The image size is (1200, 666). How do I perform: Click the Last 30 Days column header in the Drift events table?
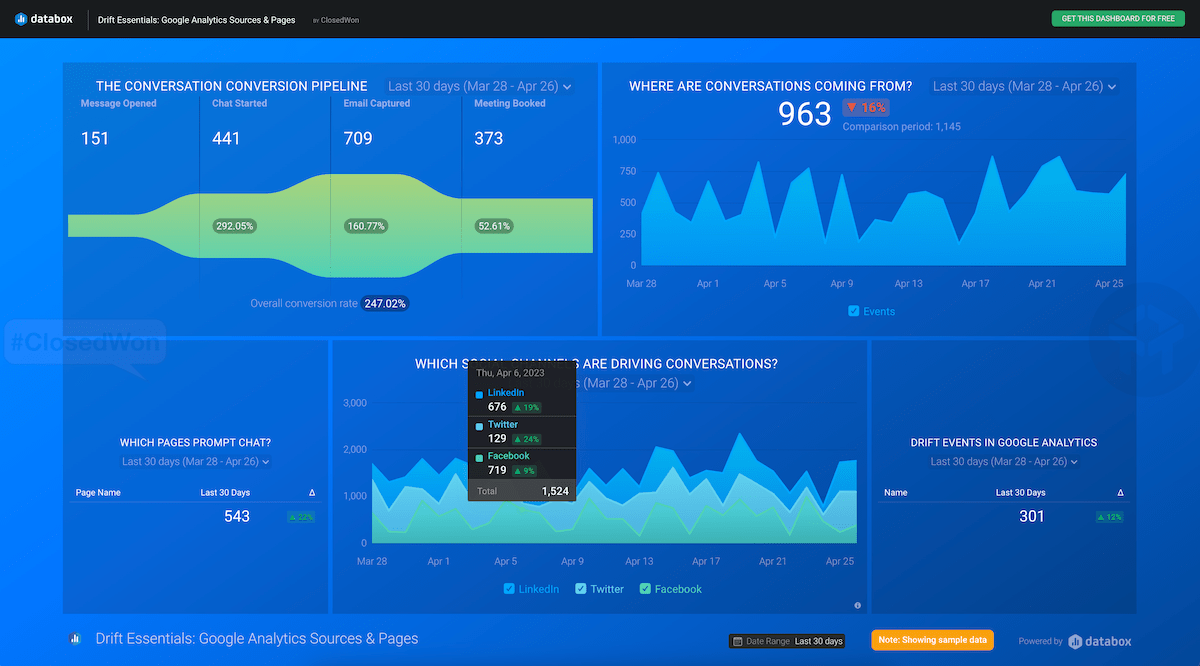point(1020,493)
